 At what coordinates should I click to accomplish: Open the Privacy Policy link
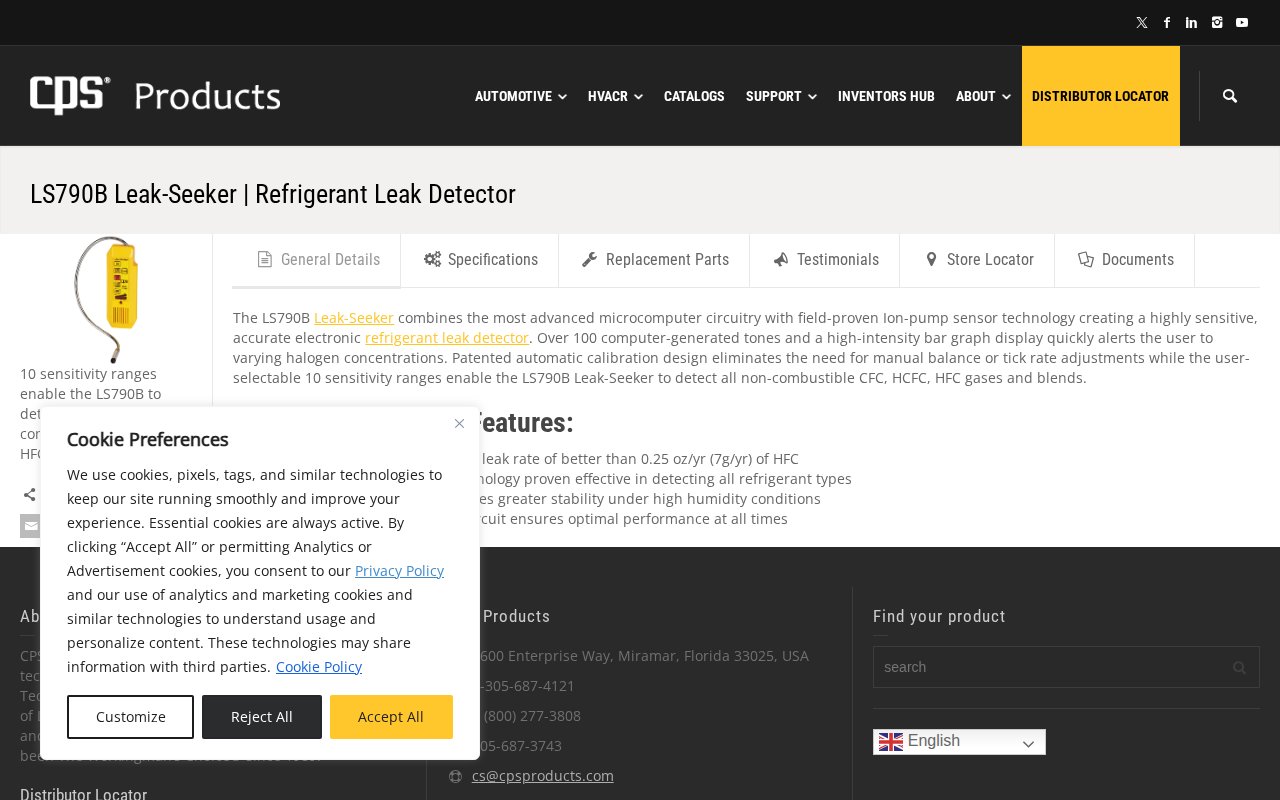click(399, 571)
